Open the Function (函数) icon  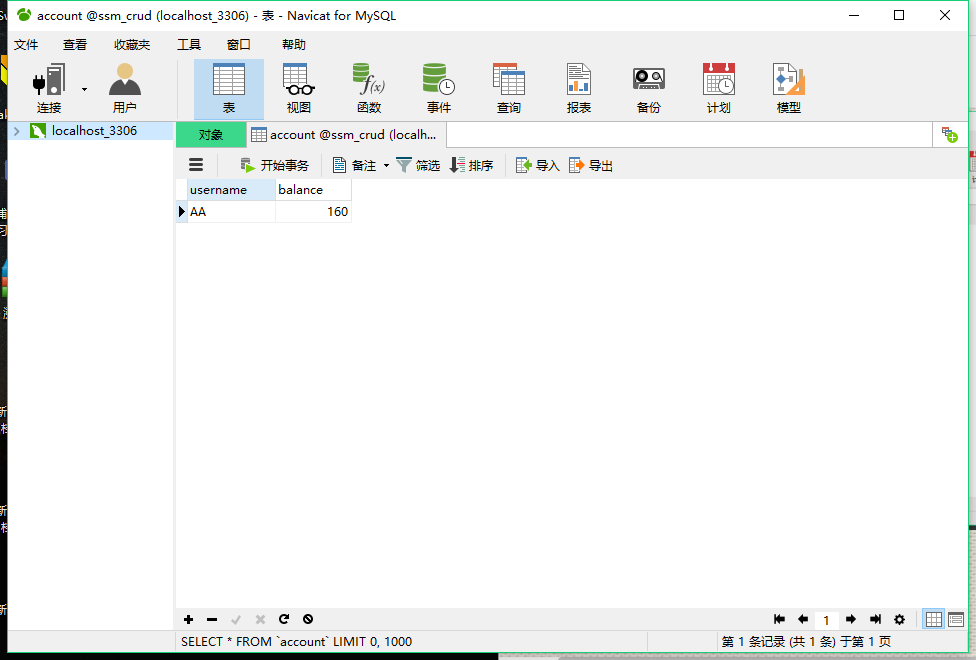pos(368,81)
